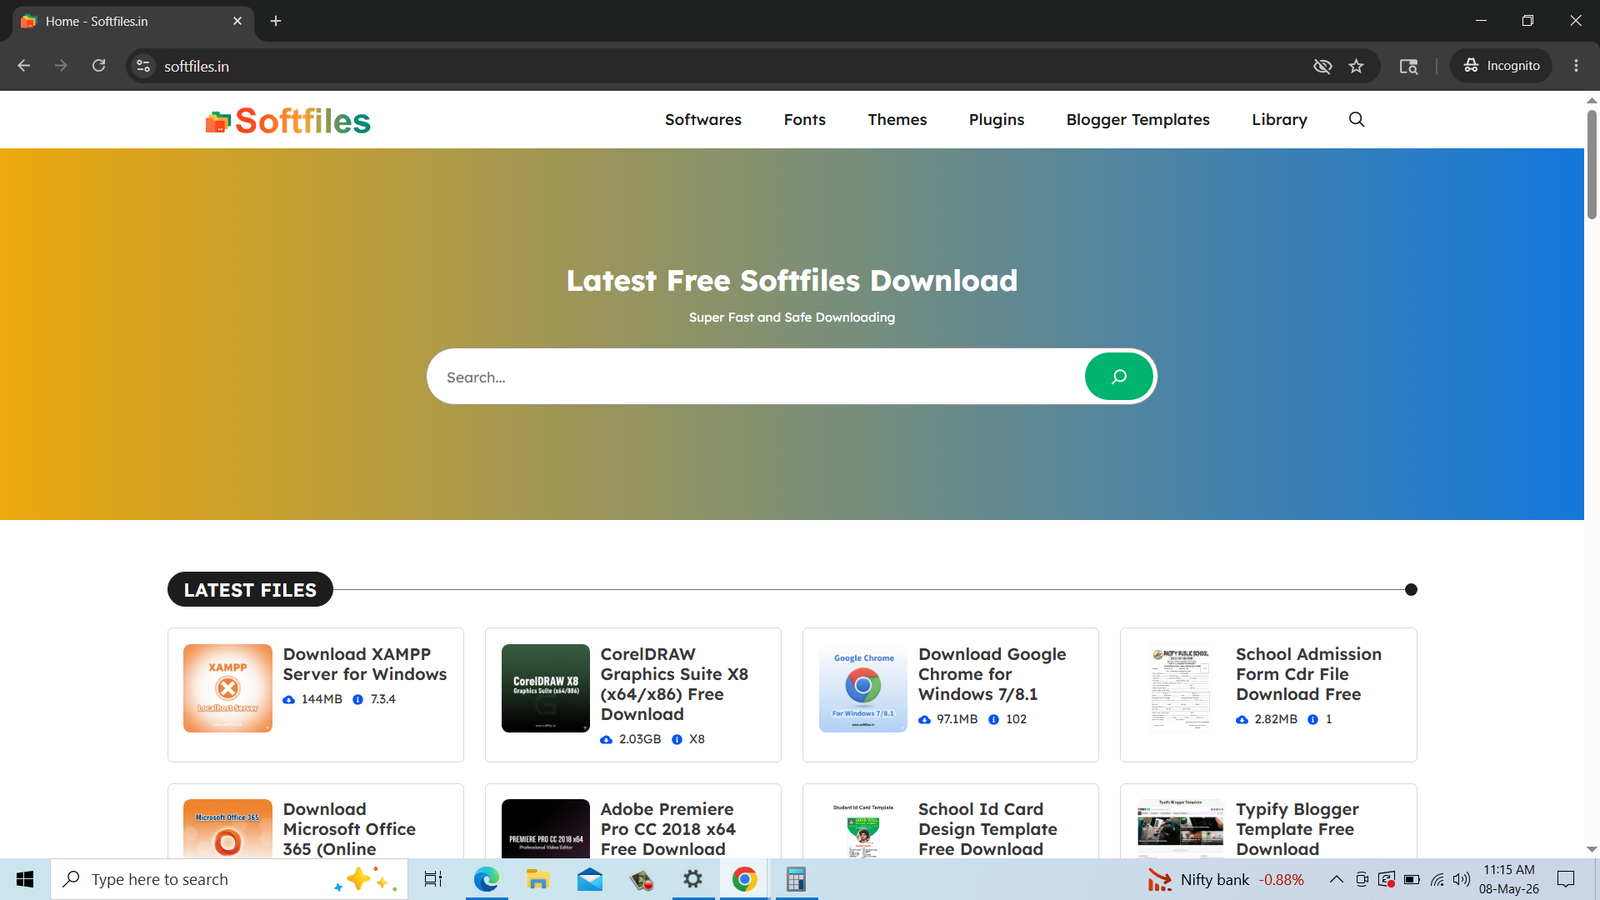Open Download XAMPP Server for Windows link

tap(365, 664)
